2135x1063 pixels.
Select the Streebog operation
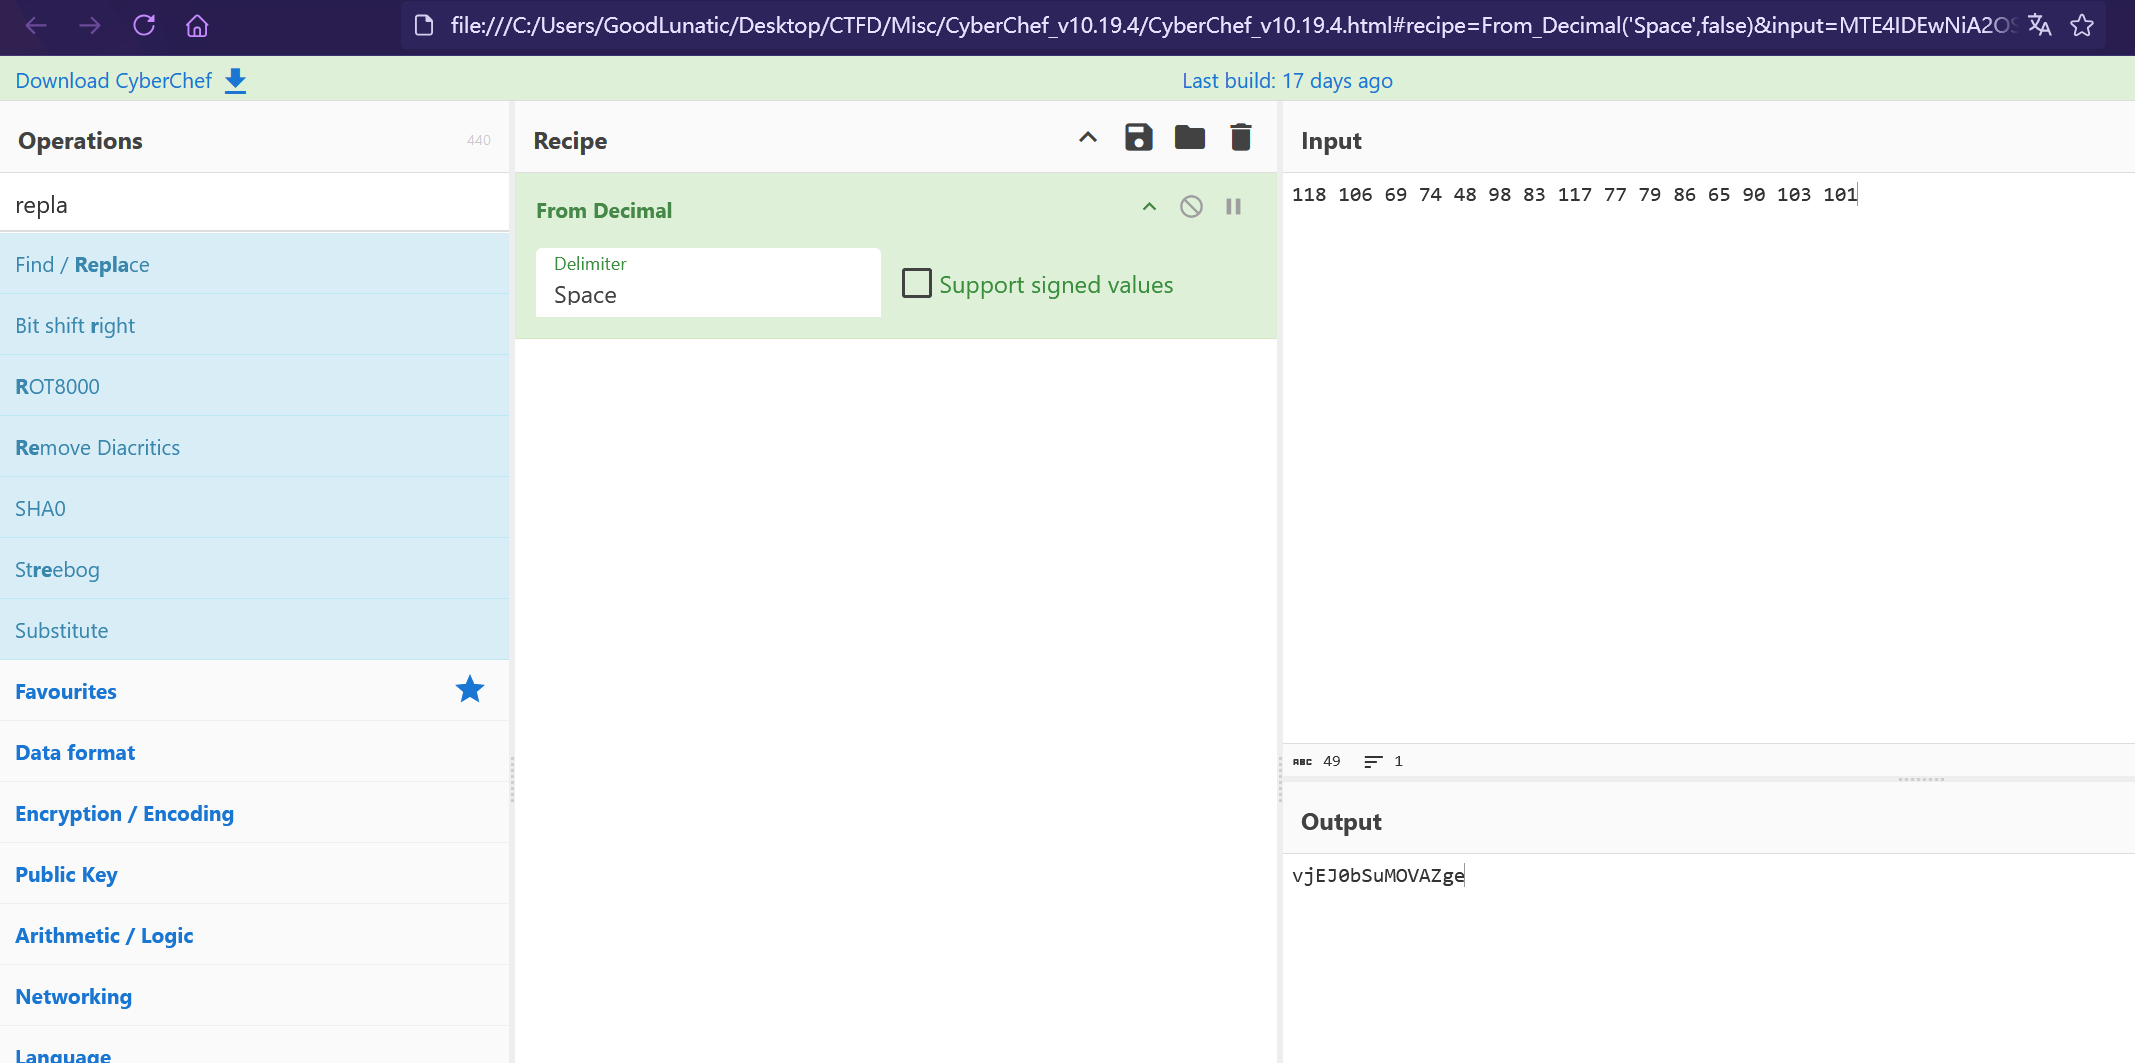point(254,569)
